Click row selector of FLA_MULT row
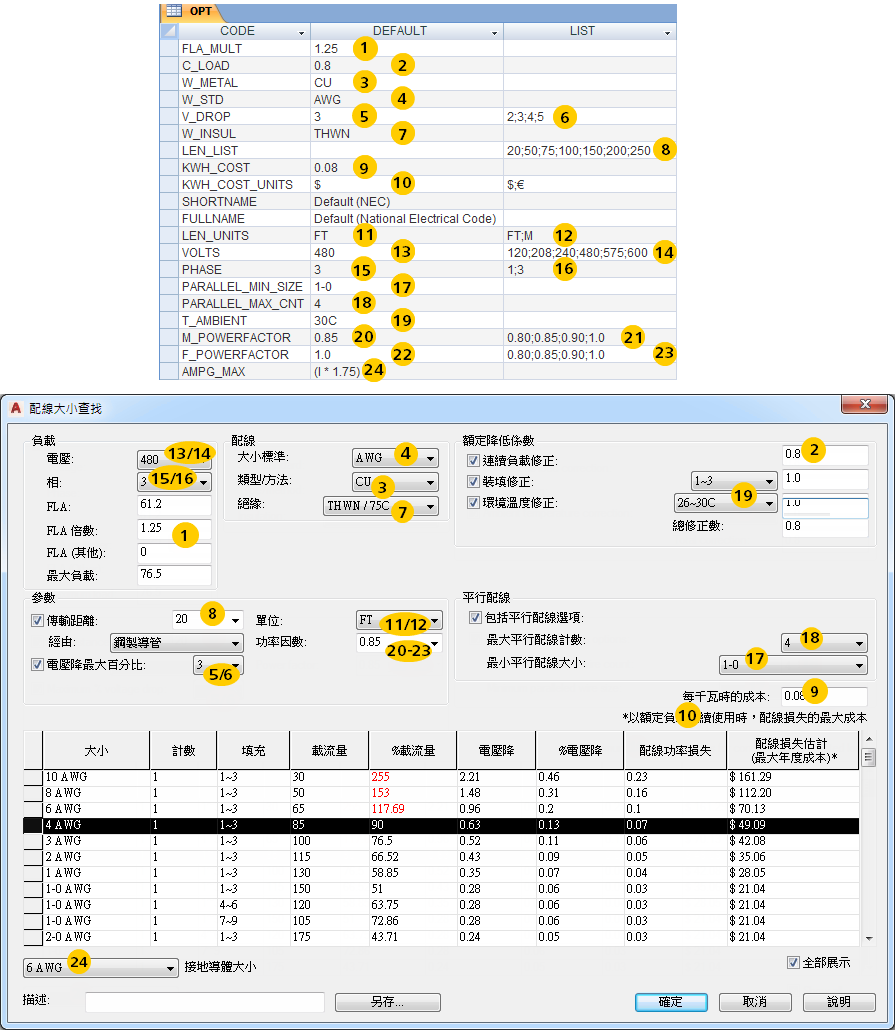Viewport: 895px width, 1031px height. [x=169, y=49]
